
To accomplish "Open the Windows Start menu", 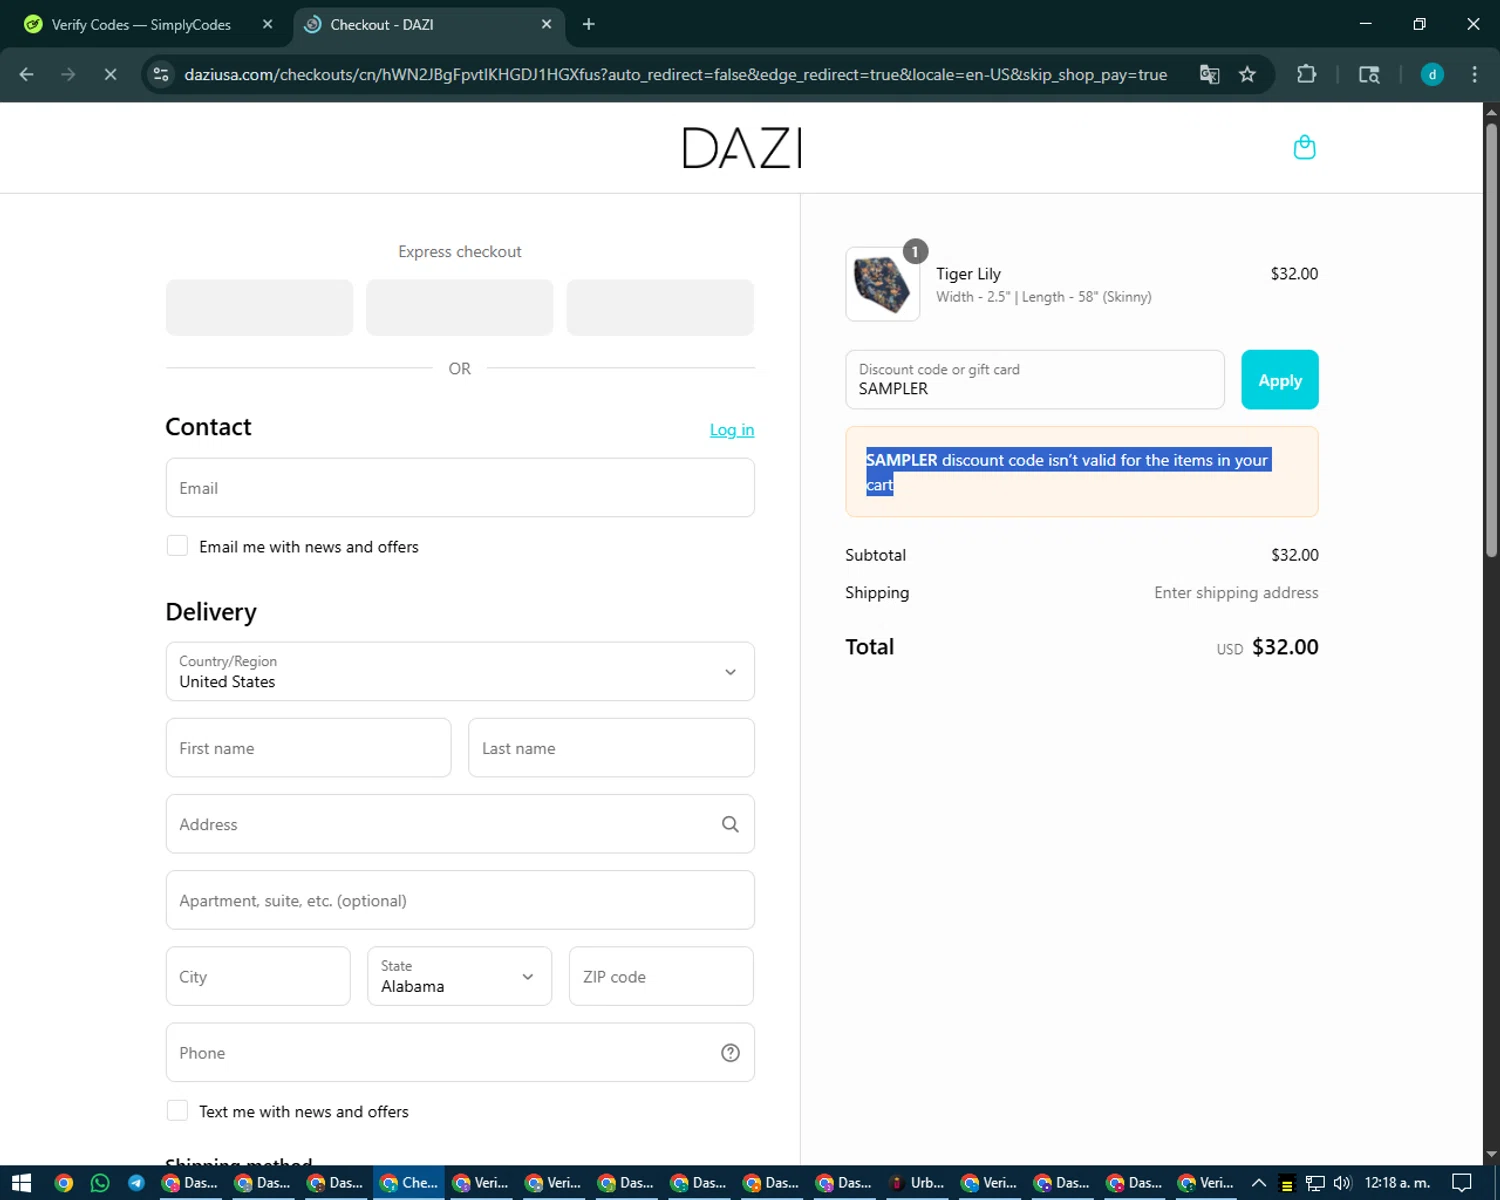I will click(x=21, y=1183).
